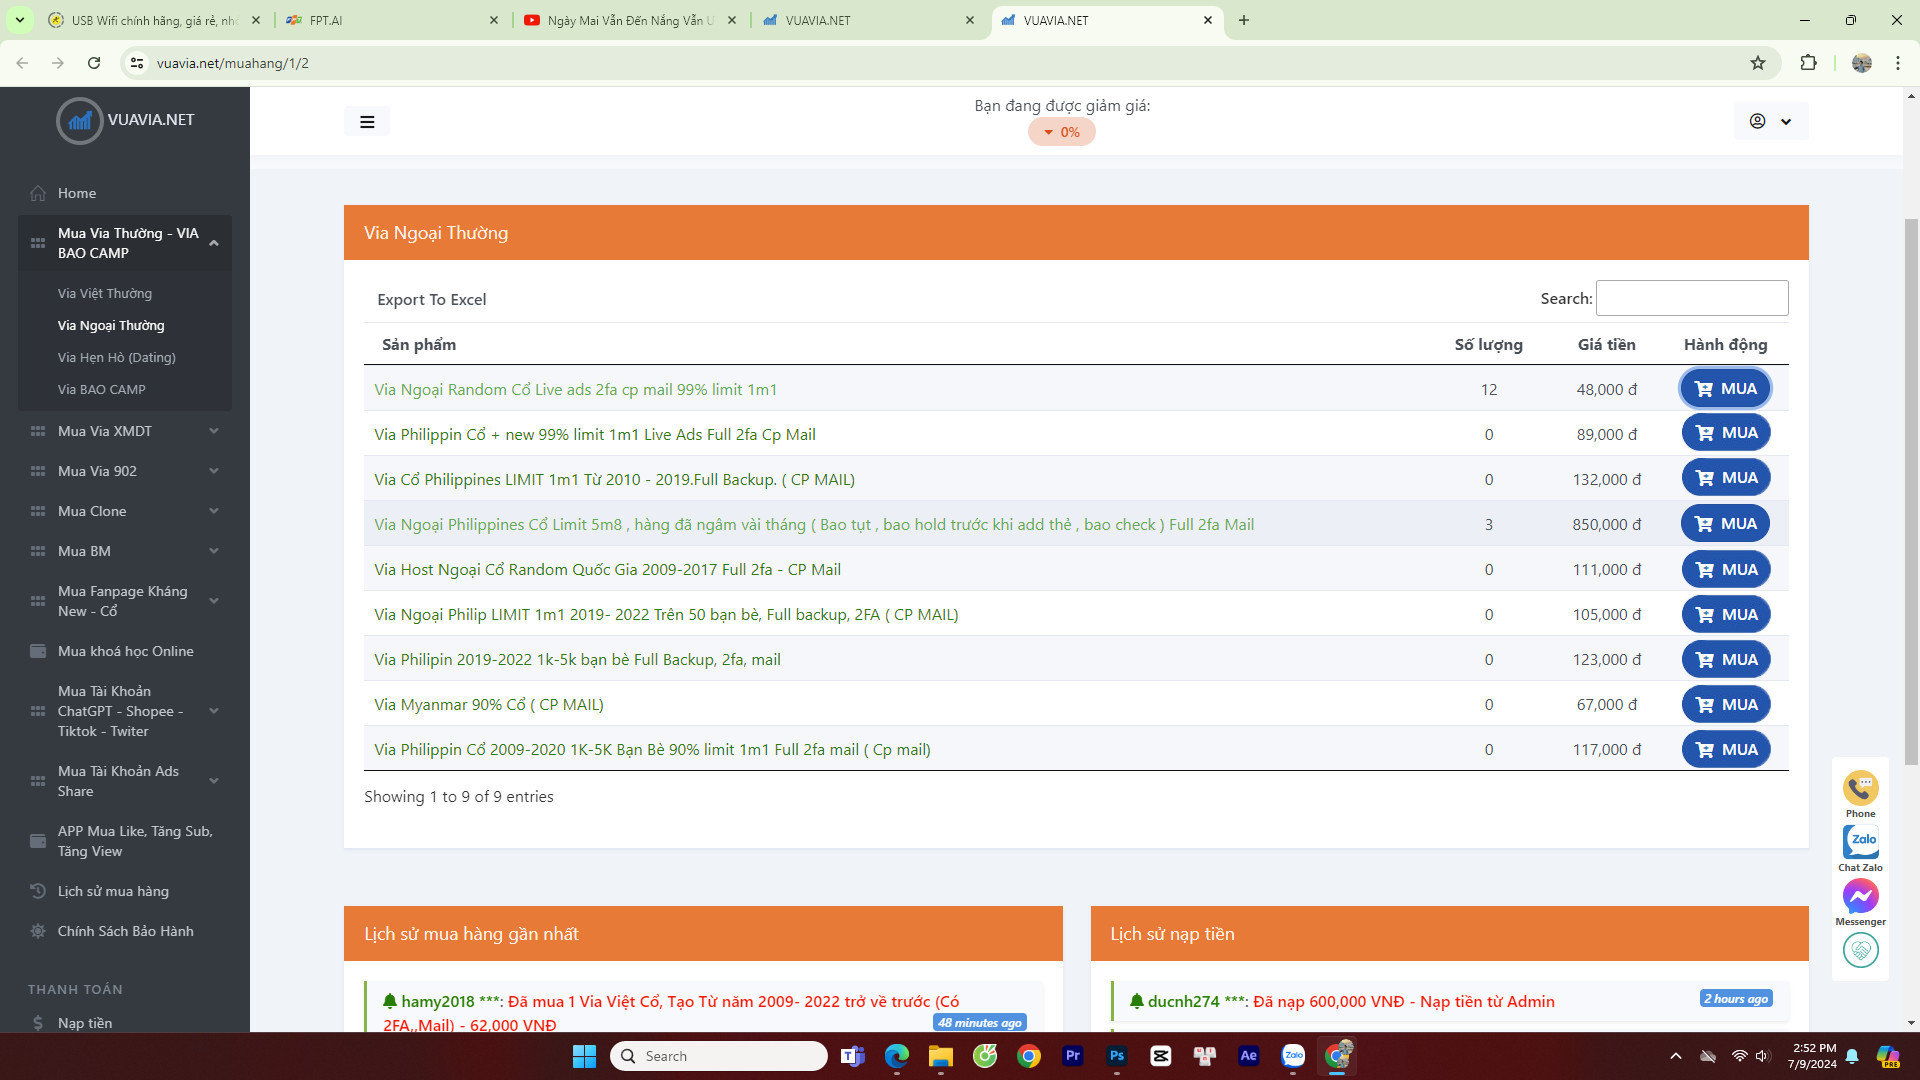Click the round teal icon below Messenger
1920x1080 pixels.
click(x=1860, y=950)
